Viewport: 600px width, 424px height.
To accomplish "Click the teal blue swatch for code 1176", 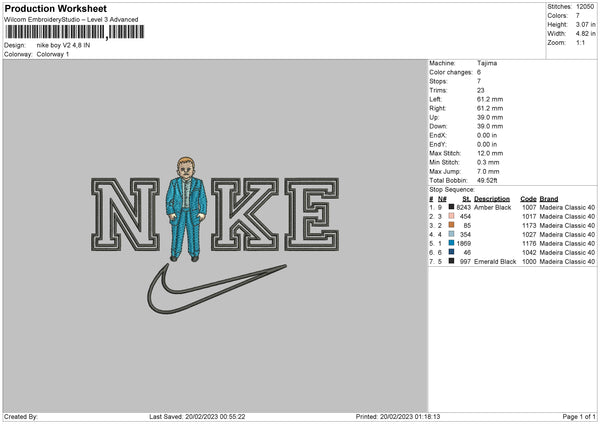I will [x=451, y=243].
